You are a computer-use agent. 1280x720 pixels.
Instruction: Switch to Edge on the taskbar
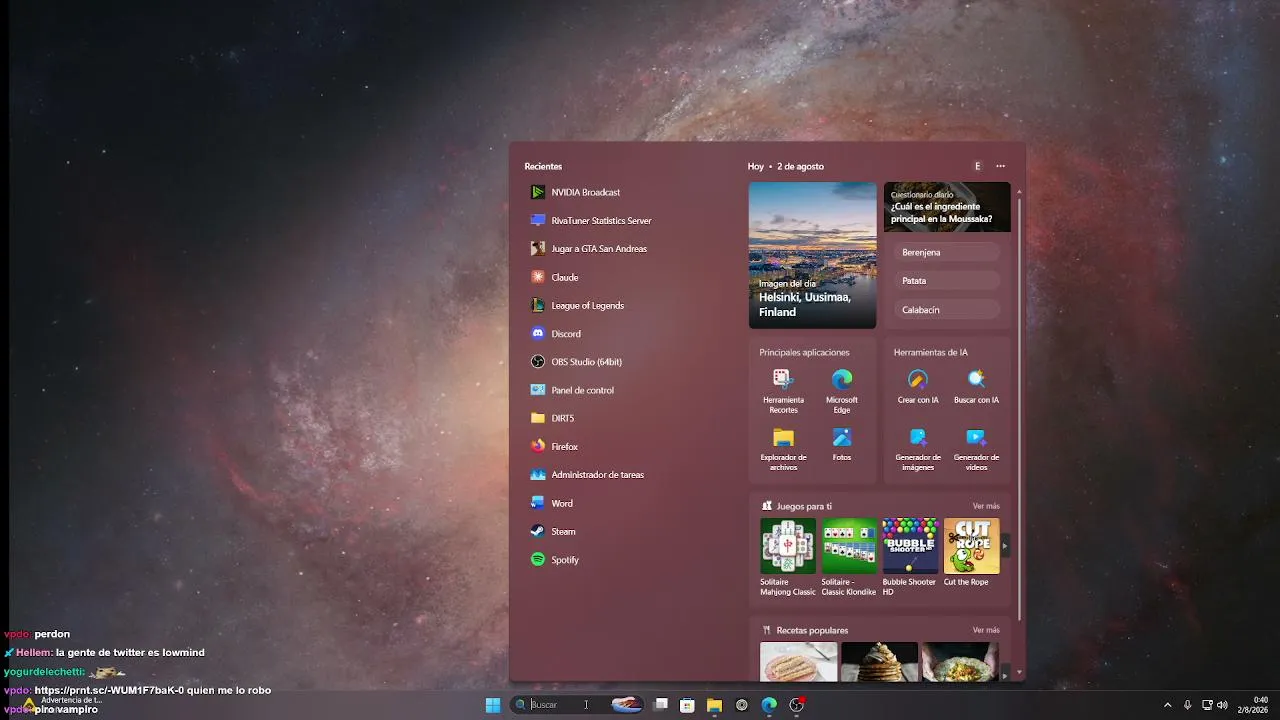click(x=769, y=705)
